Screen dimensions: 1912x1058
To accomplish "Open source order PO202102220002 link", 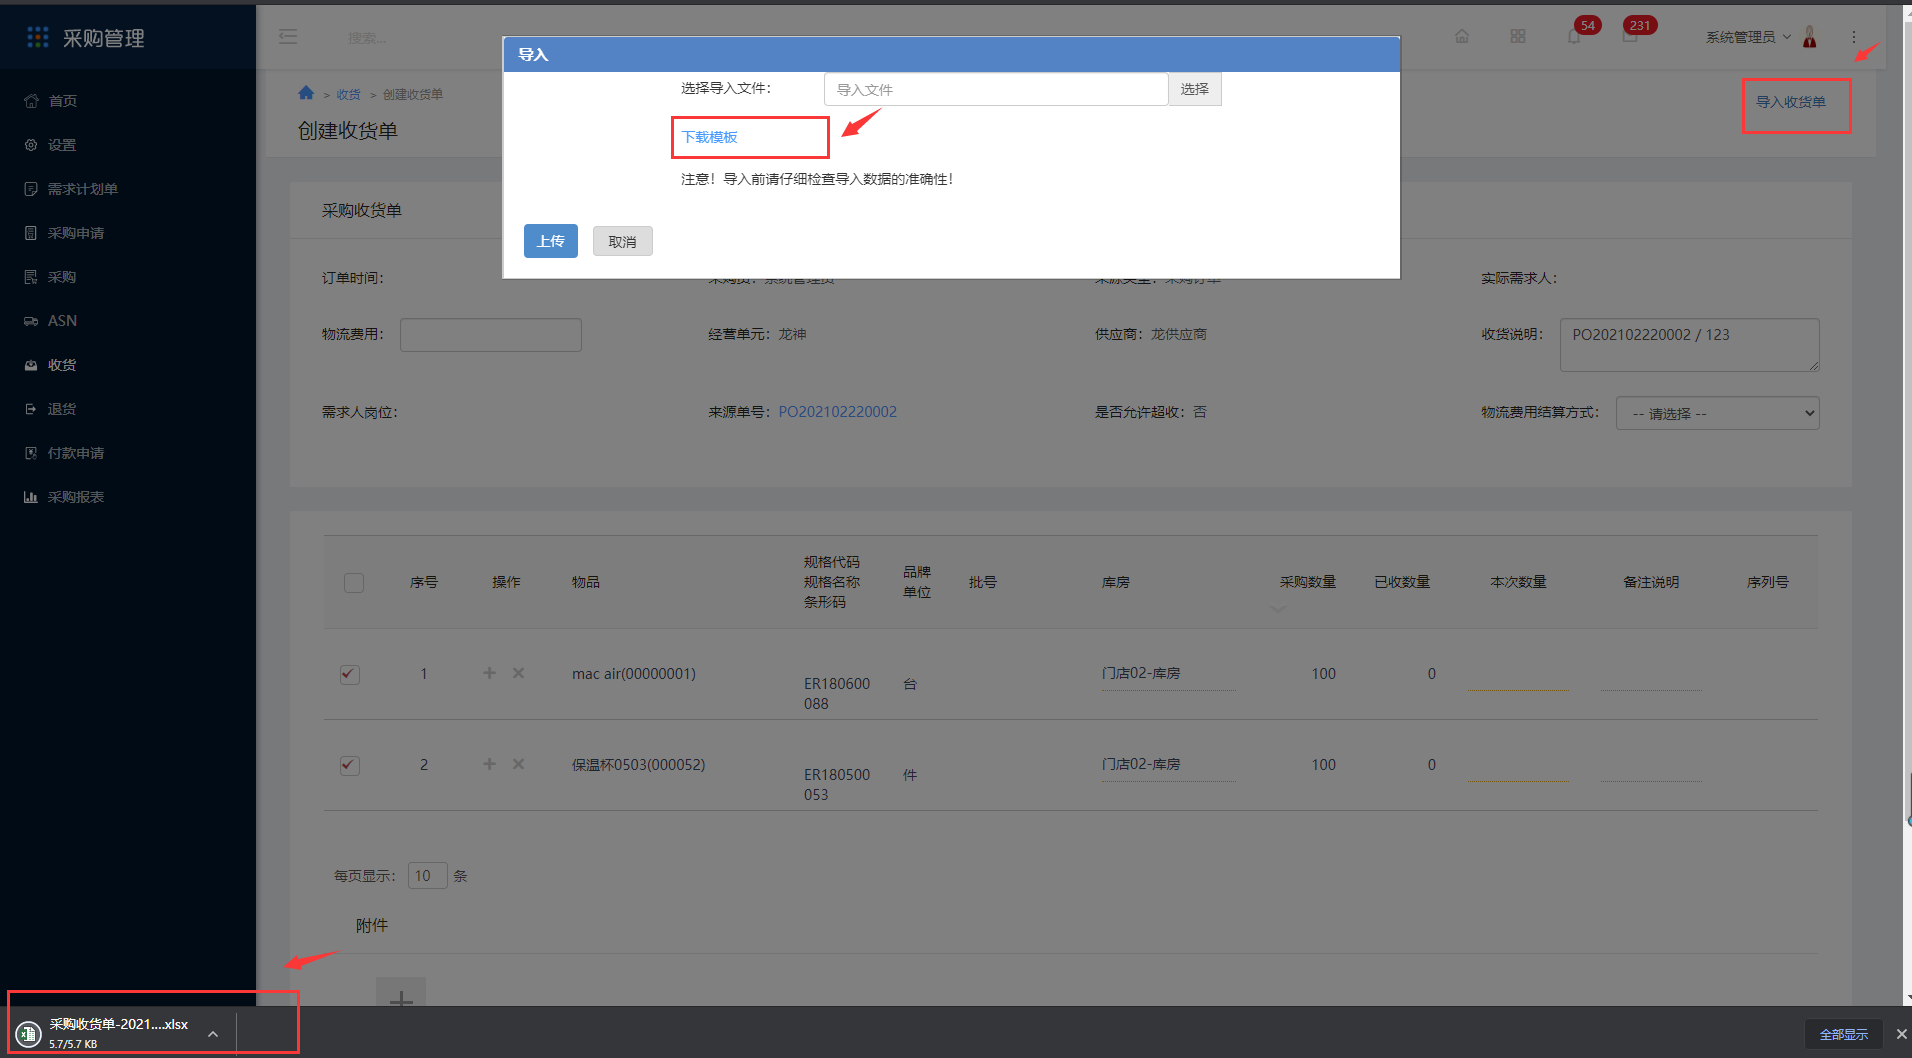I will click(x=838, y=412).
